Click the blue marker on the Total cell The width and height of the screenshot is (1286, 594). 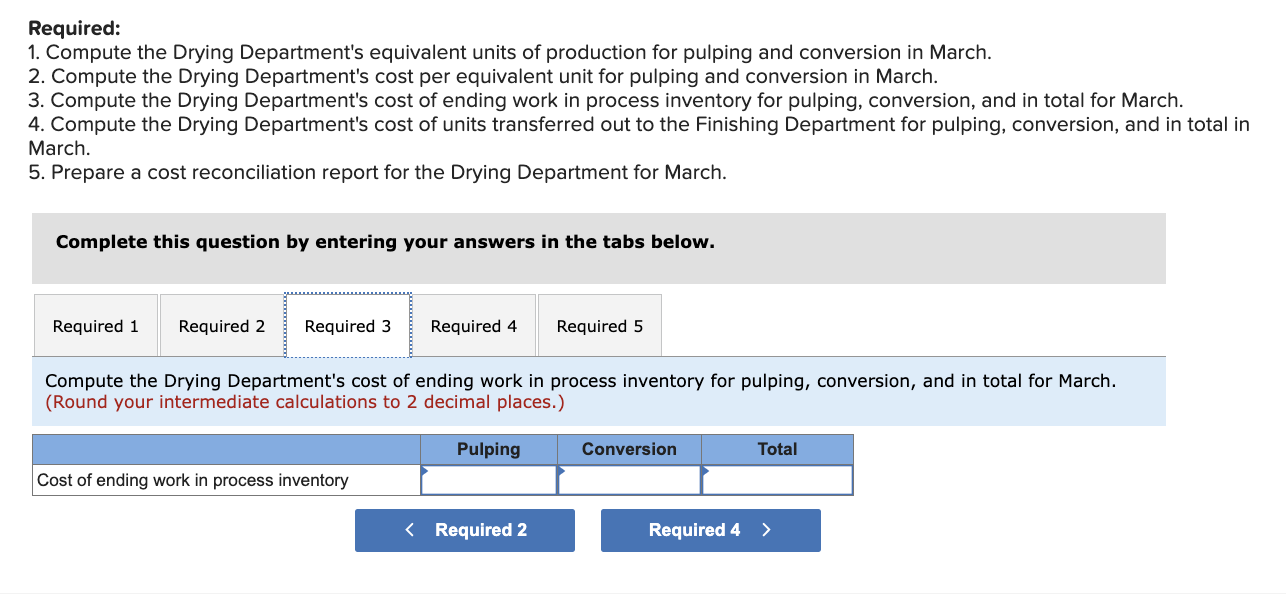(704, 471)
